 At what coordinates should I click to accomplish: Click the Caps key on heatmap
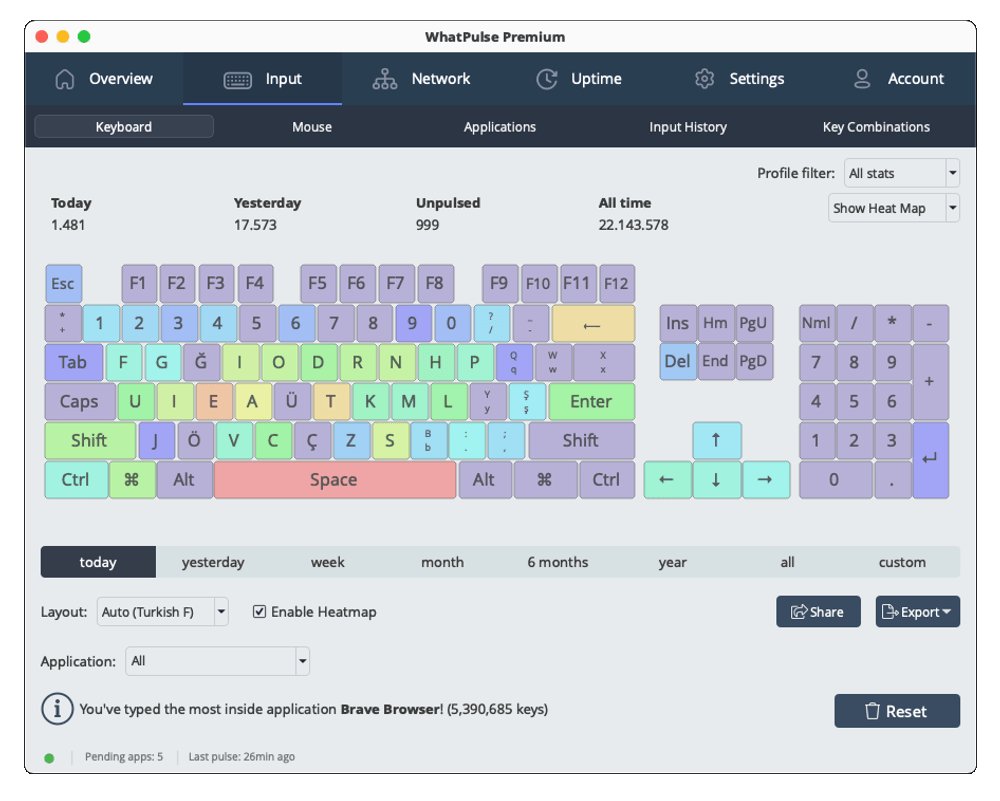tap(80, 401)
